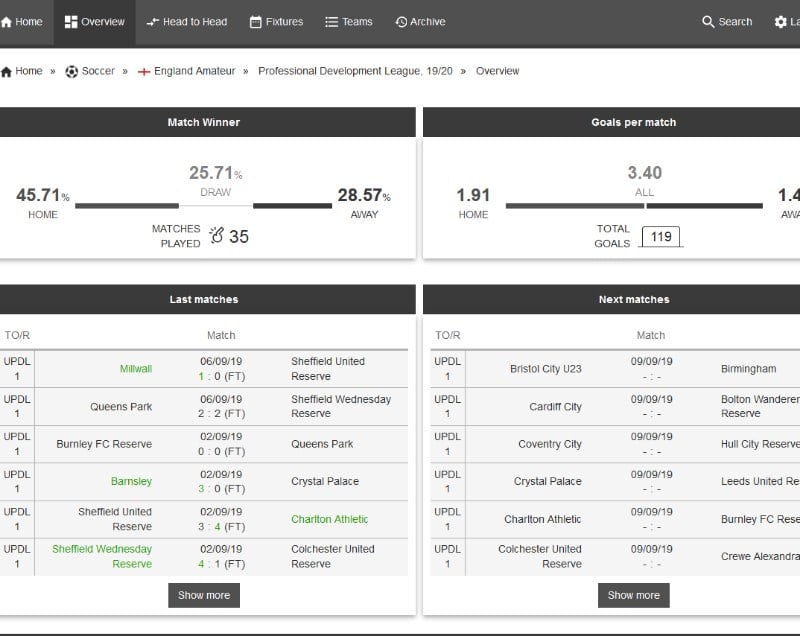Open the Millwall 1 : 0 (FT) score
The image size is (800, 636).
pos(221,376)
